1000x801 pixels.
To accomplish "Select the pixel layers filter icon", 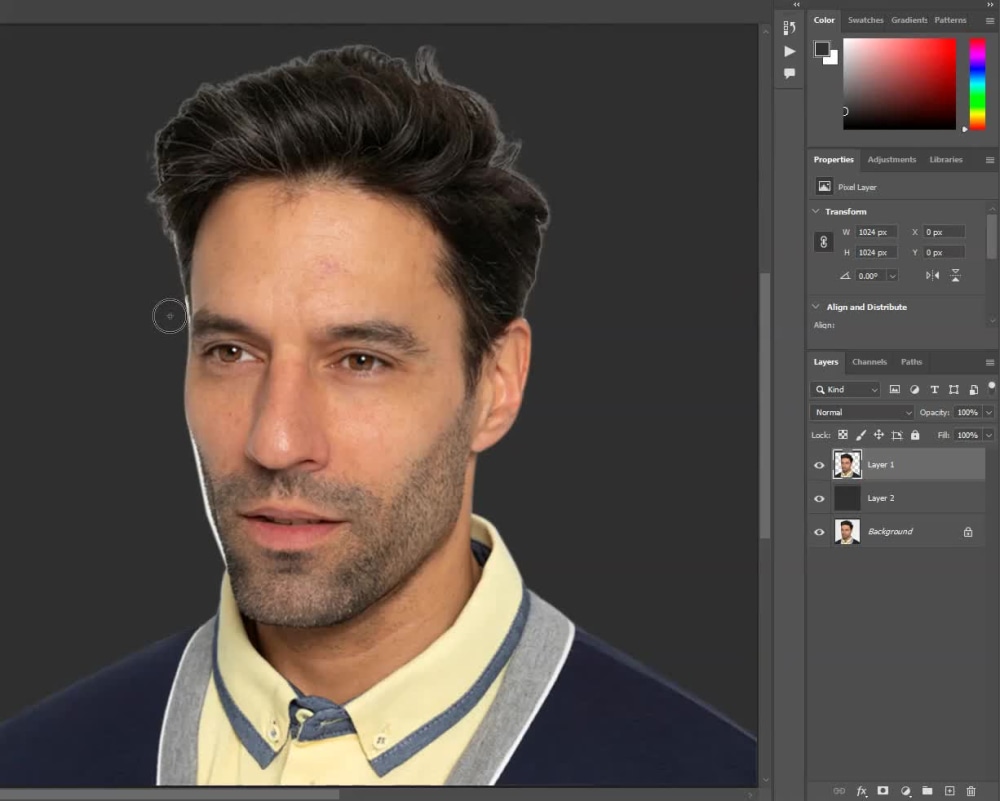I will click(x=896, y=390).
